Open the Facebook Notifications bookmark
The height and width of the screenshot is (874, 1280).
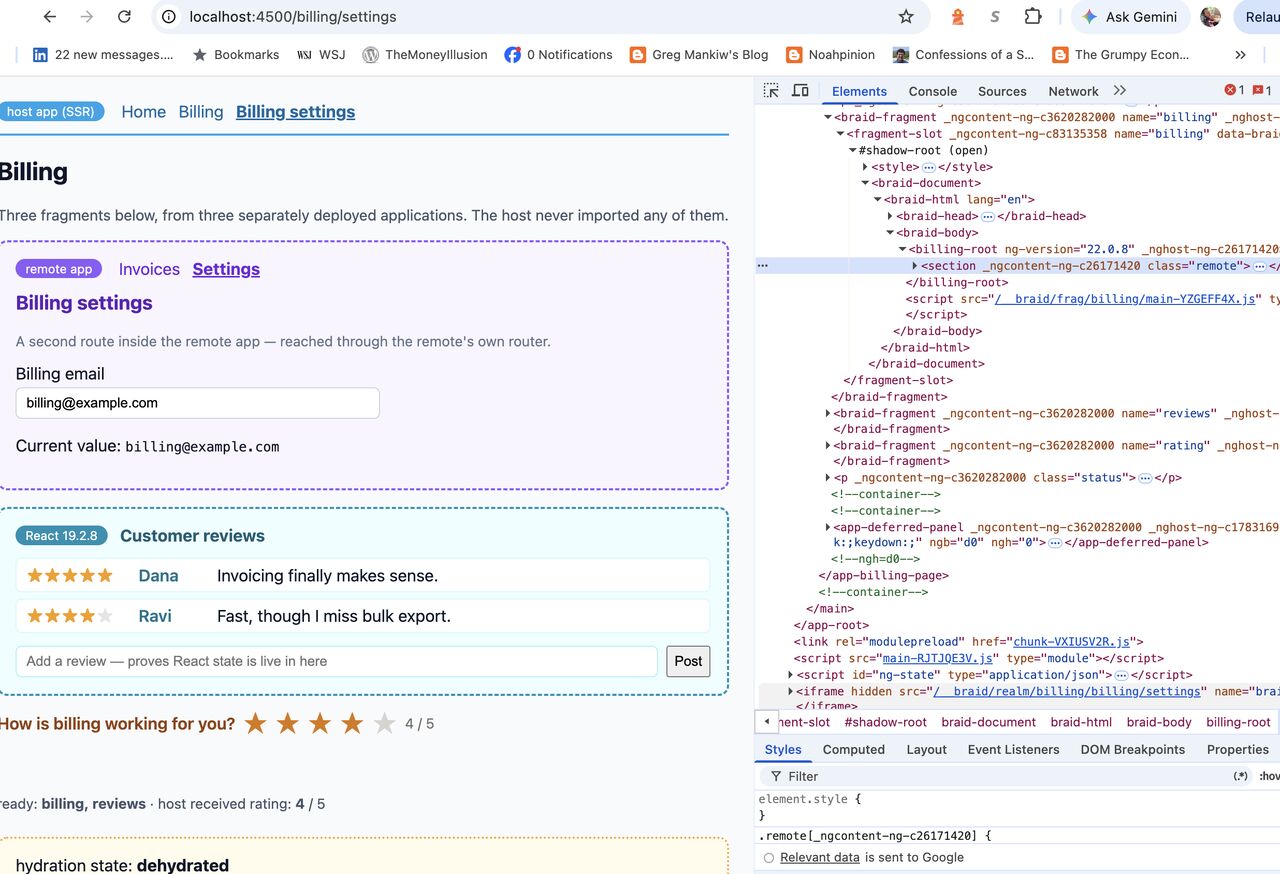point(558,55)
